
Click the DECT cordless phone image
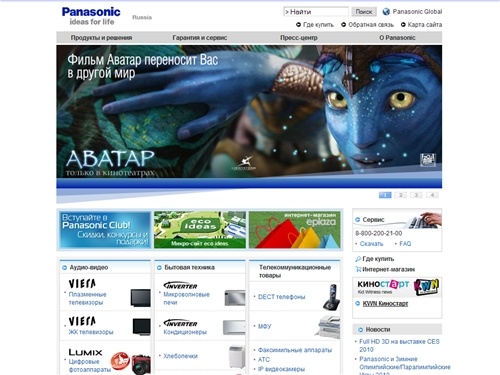332,297
